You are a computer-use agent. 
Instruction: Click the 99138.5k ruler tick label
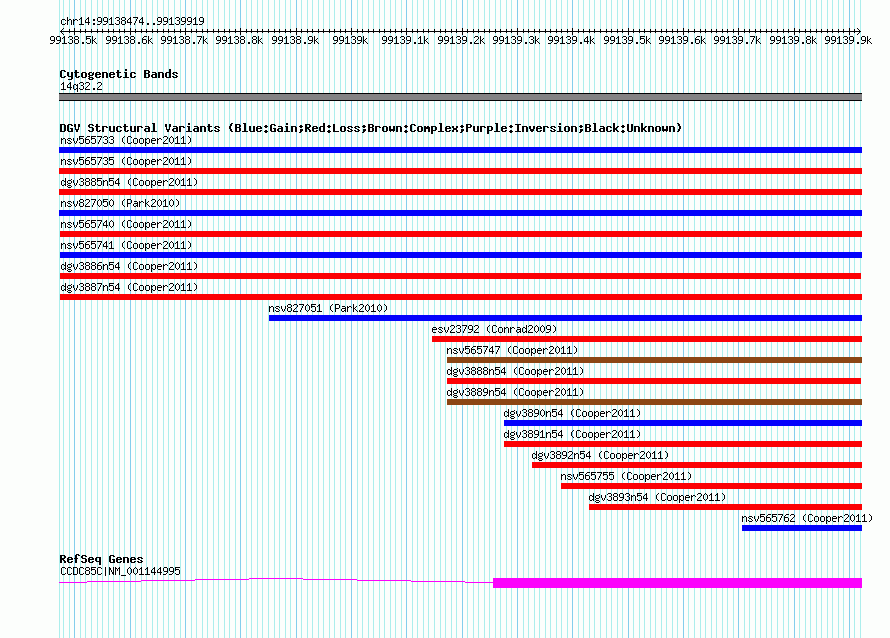tap(73, 40)
